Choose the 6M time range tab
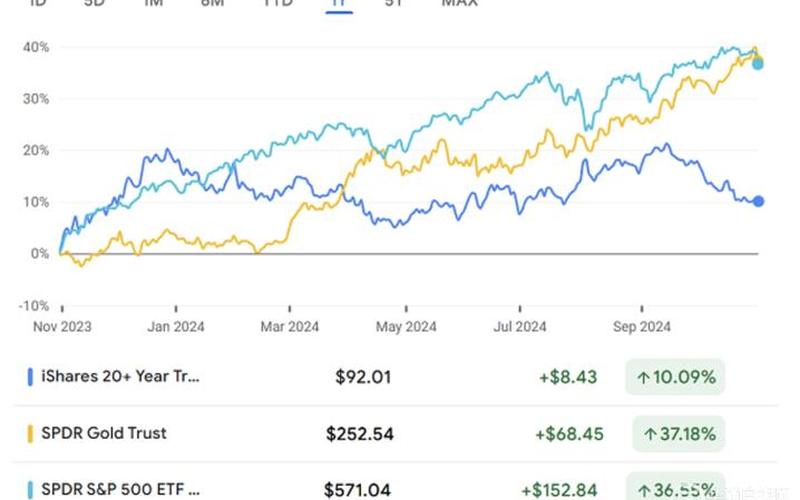800x500 pixels. 212,3
